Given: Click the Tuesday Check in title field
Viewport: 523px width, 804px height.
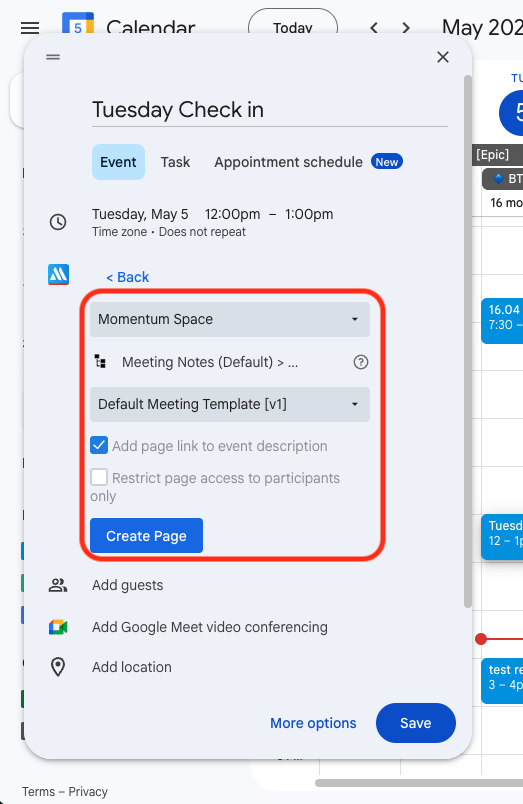Looking at the screenshot, I should tap(270, 110).
